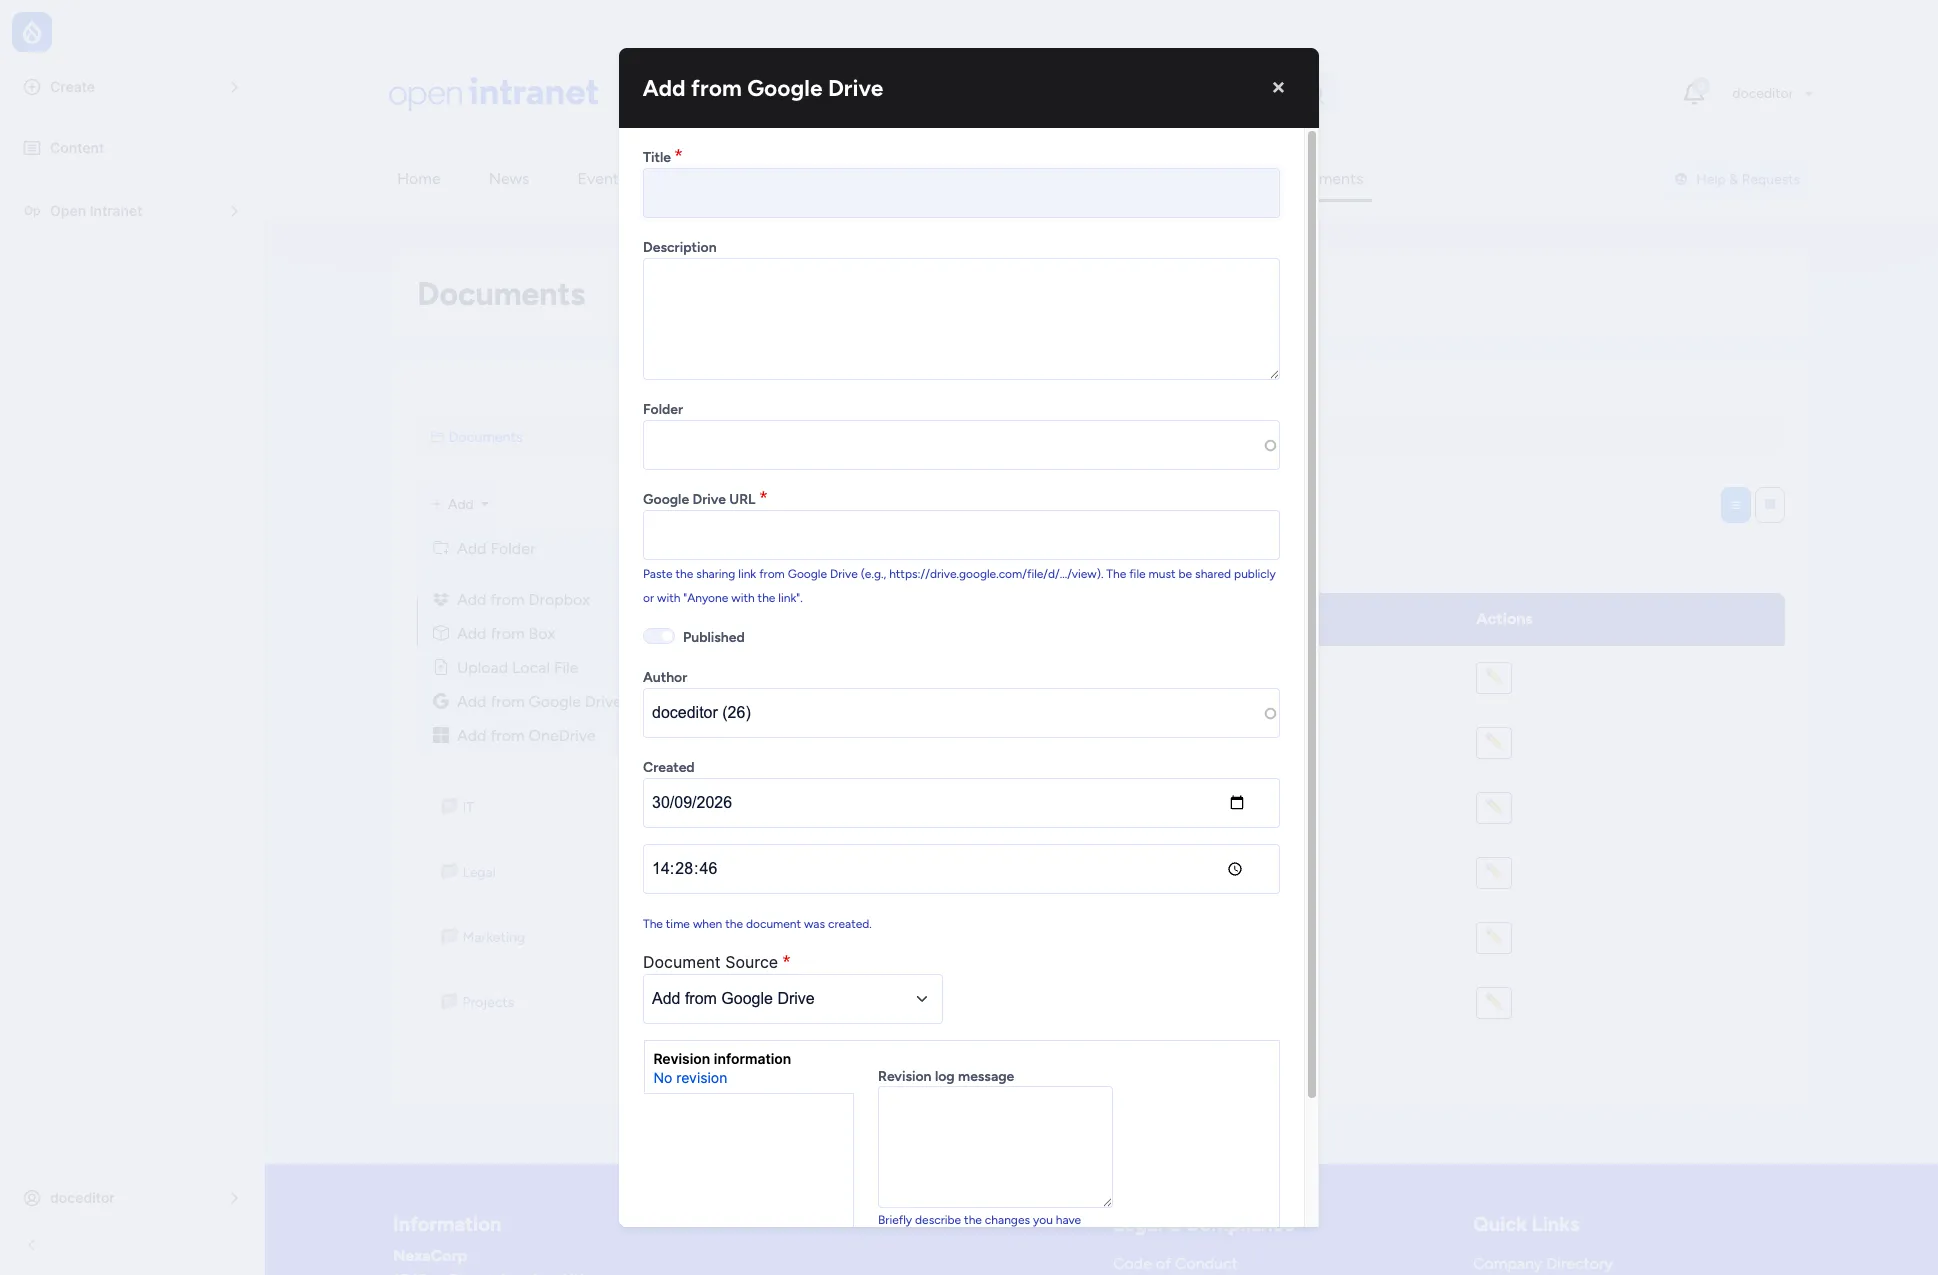Viewport: 1938px width, 1275px height.
Task: Select Add from Box
Action: [494, 634]
